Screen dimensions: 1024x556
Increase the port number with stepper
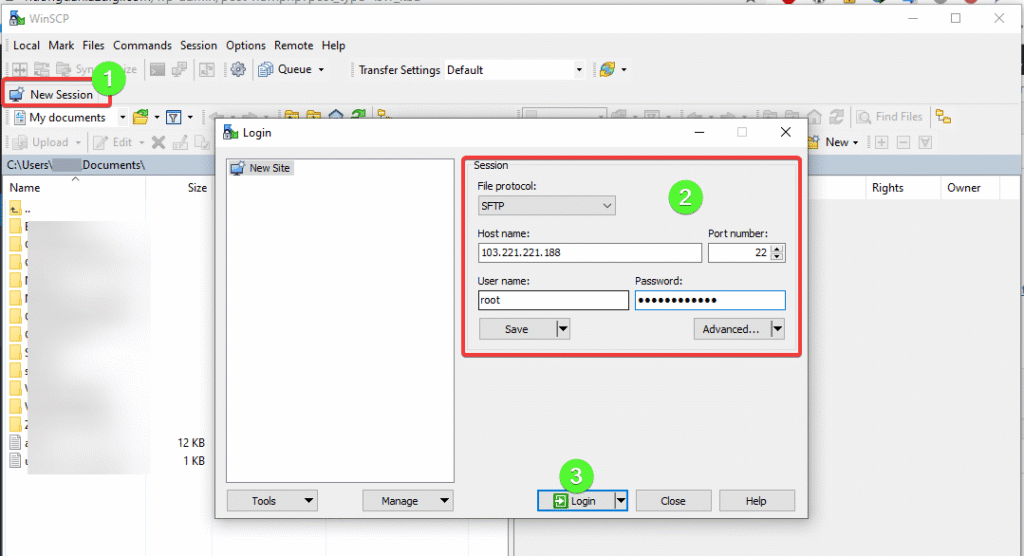click(777, 249)
